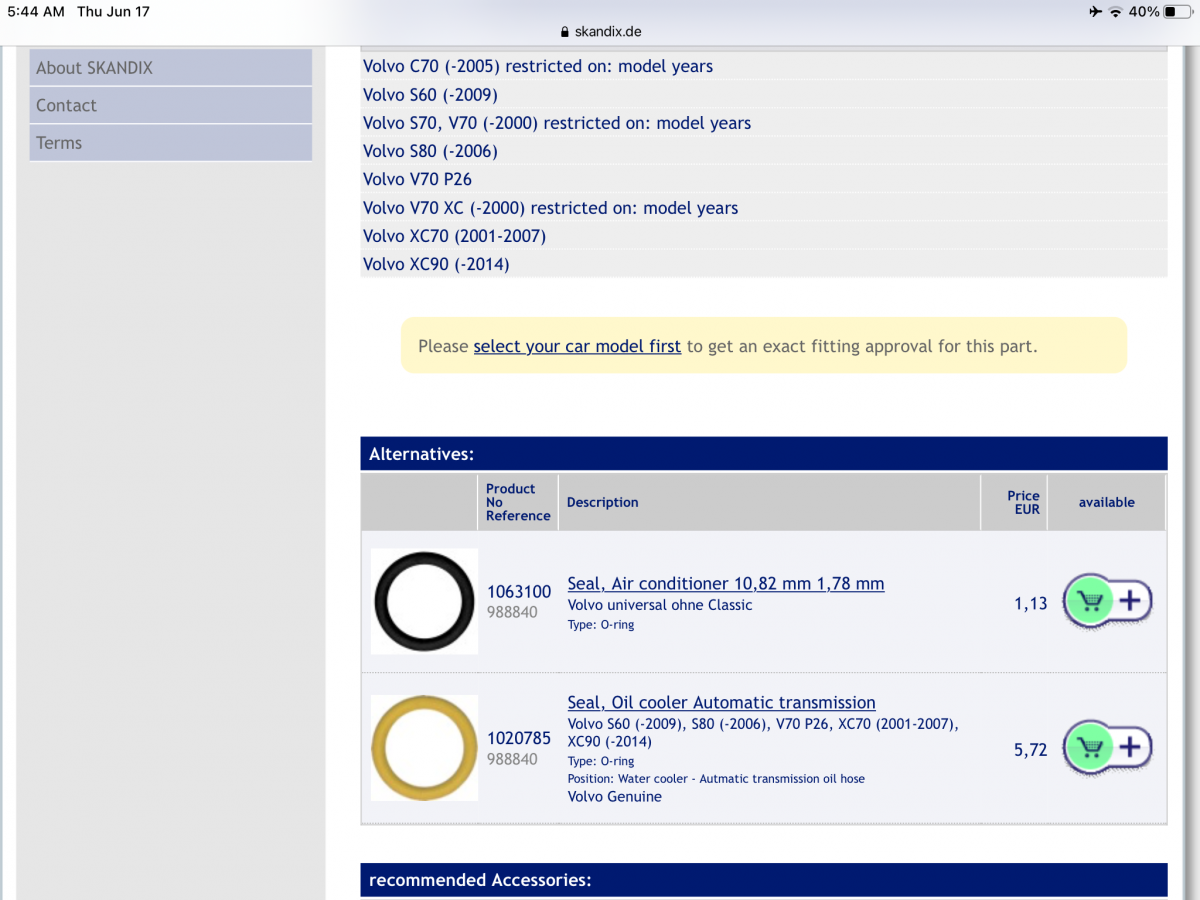Tap the skandix.de address bar

click(x=600, y=31)
